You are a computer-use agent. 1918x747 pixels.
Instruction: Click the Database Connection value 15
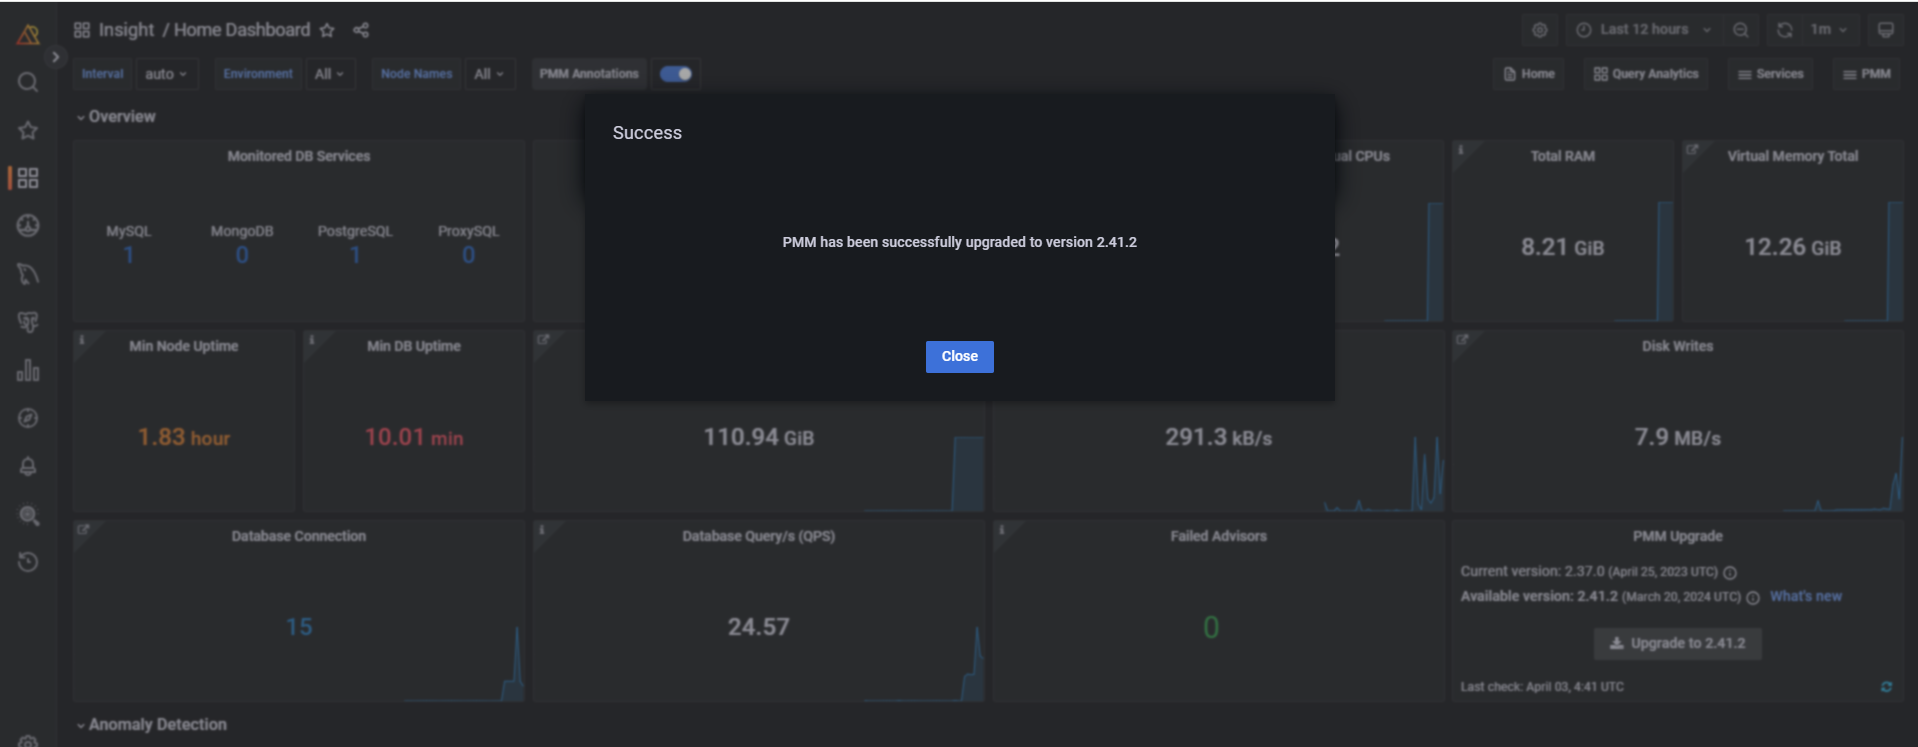click(x=299, y=628)
